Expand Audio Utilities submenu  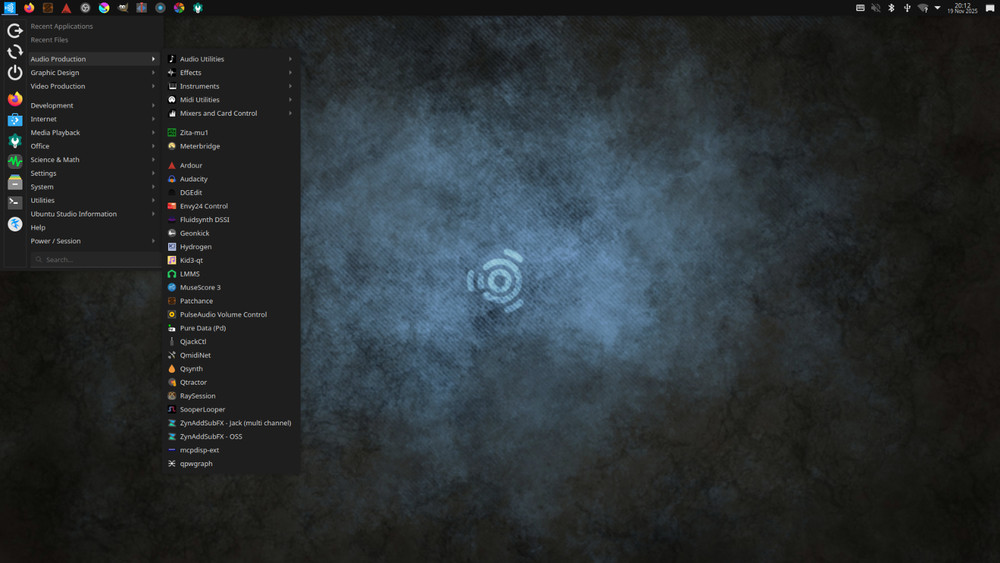click(231, 59)
